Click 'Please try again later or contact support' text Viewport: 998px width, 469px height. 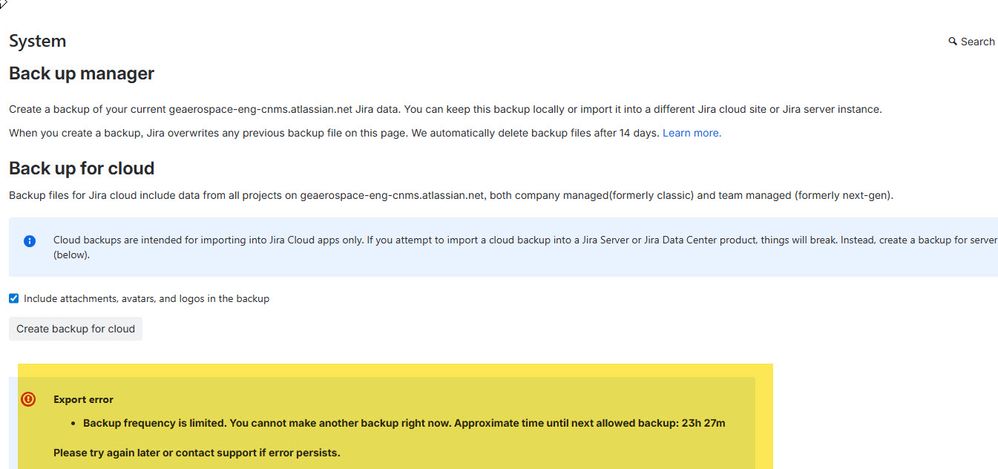[x=197, y=453]
